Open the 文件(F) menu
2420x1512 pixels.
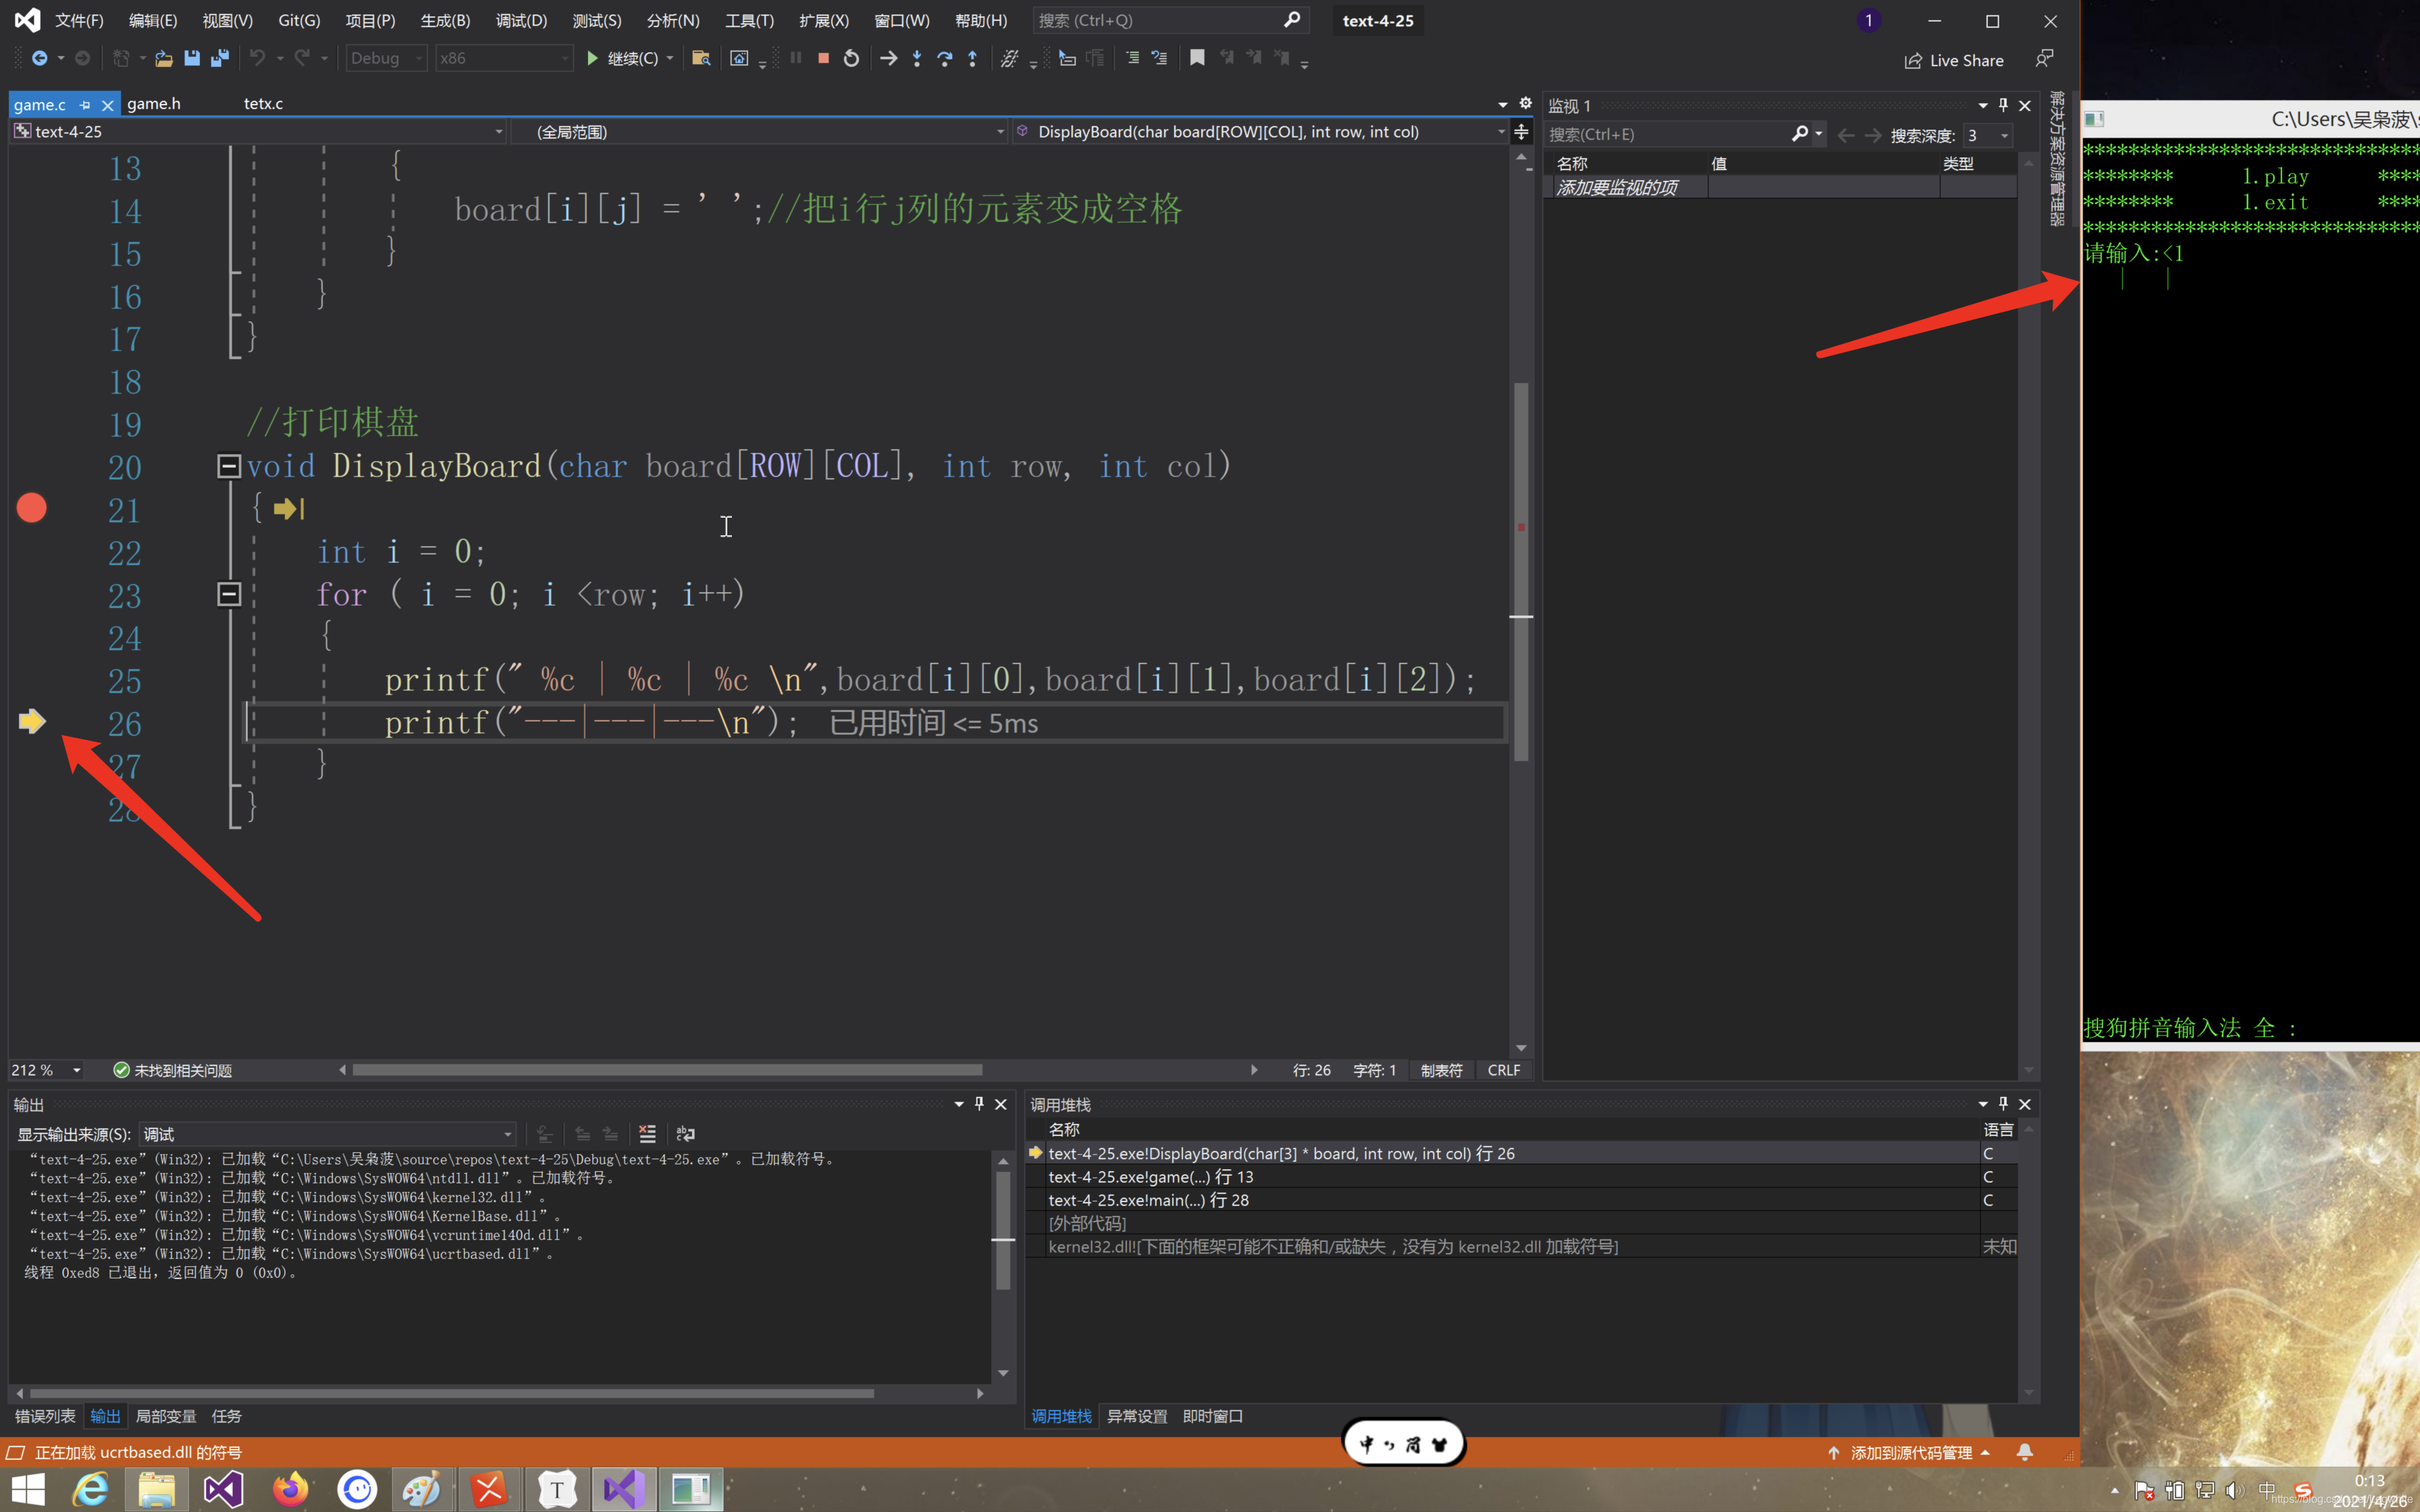tap(79, 20)
